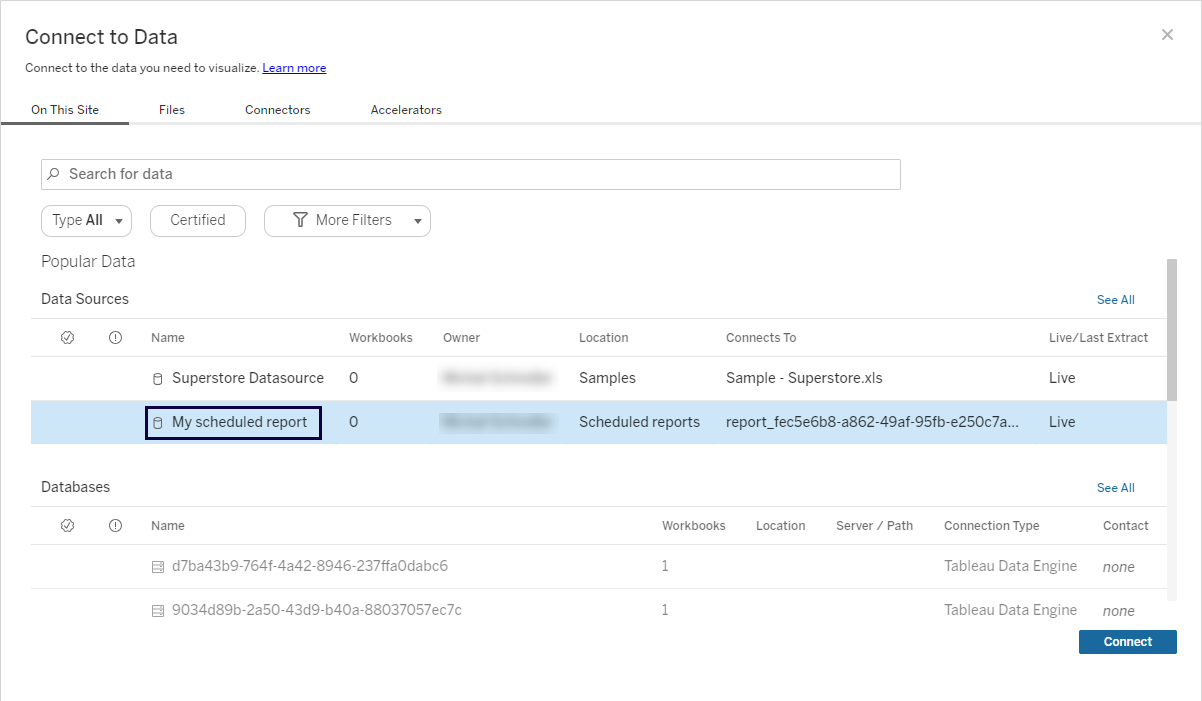Click the d7ba43b9 database icon
Viewport: 1202px width, 701px height.
[157, 567]
